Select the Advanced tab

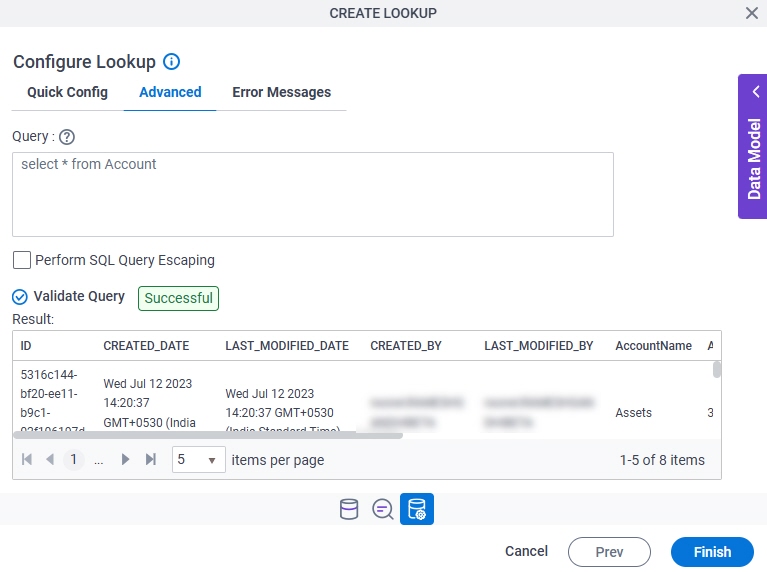[170, 92]
